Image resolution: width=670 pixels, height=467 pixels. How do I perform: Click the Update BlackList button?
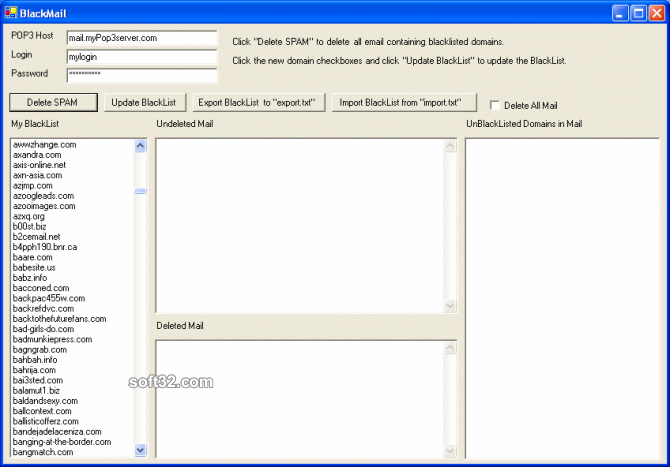[x=143, y=103]
